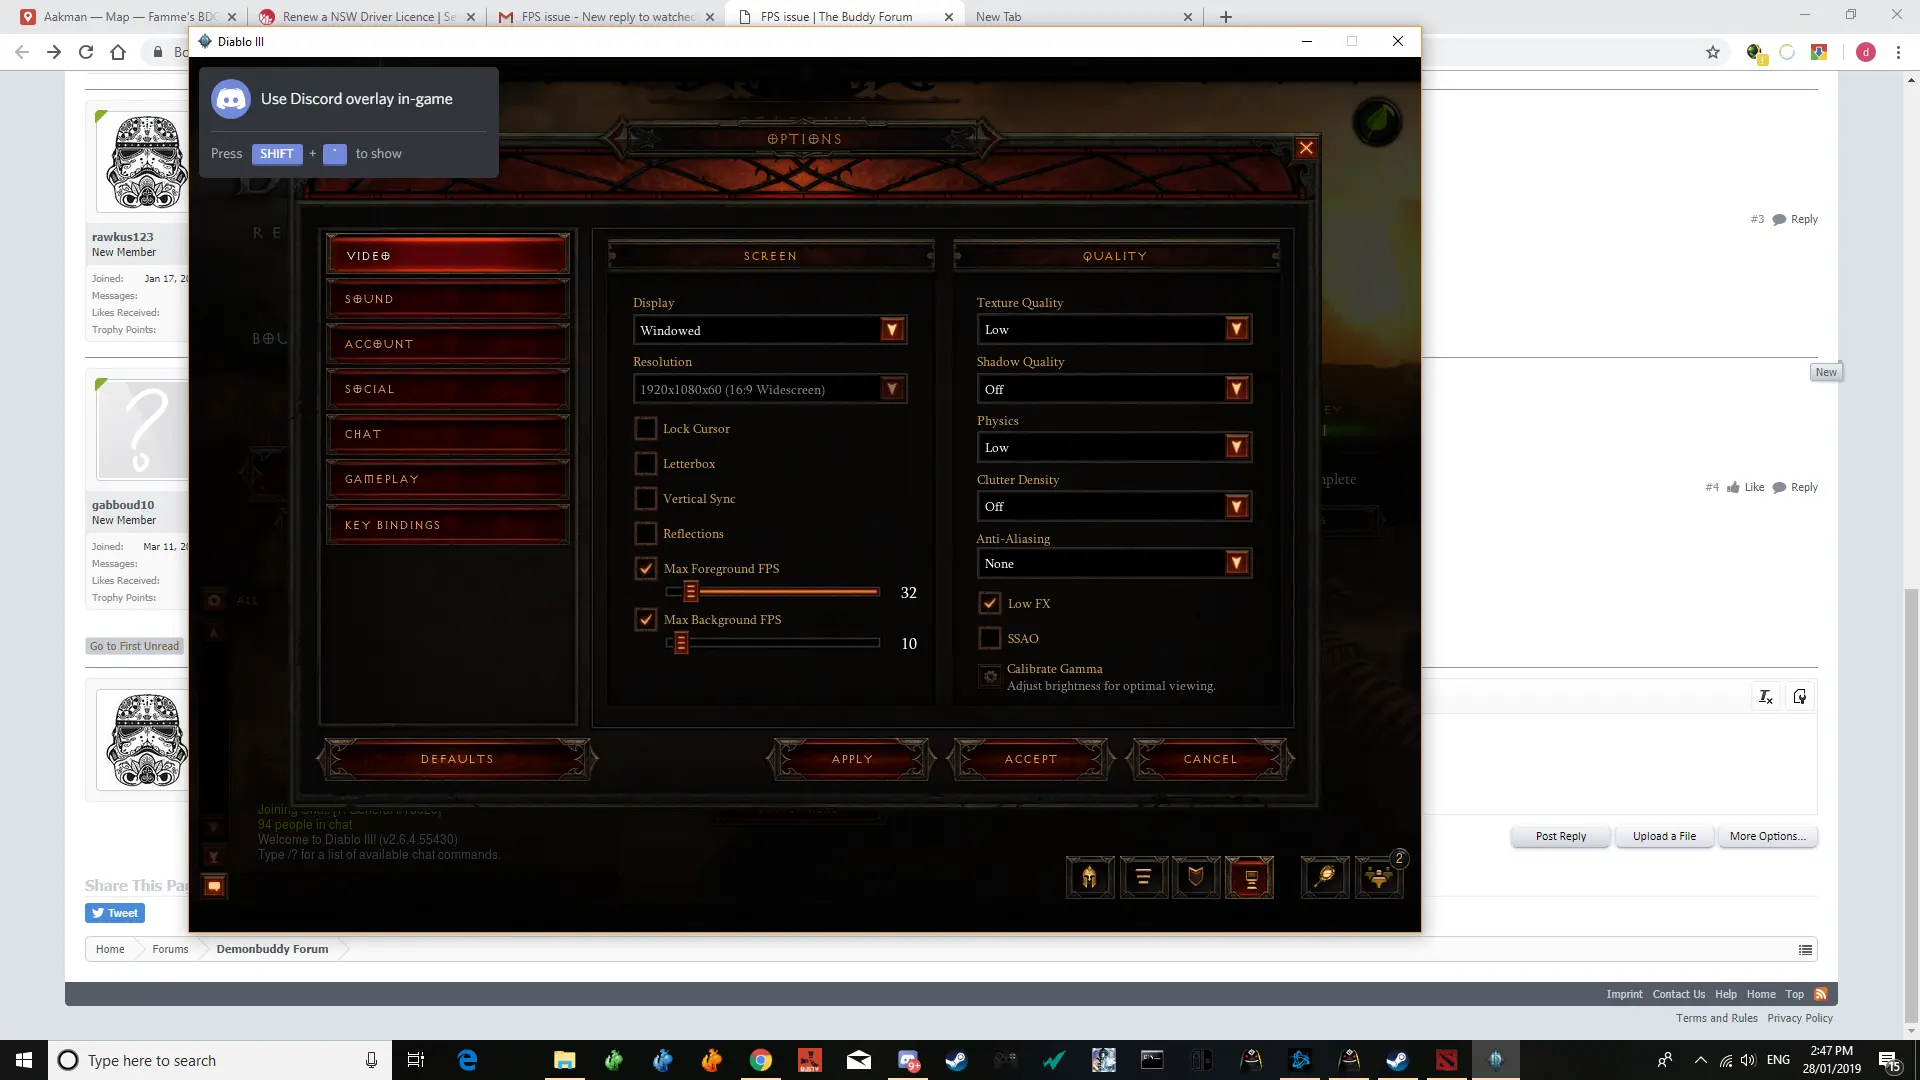Image resolution: width=1920 pixels, height=1080 pixels.
Task: Select the Sound options category
Action: pos(448,299)
